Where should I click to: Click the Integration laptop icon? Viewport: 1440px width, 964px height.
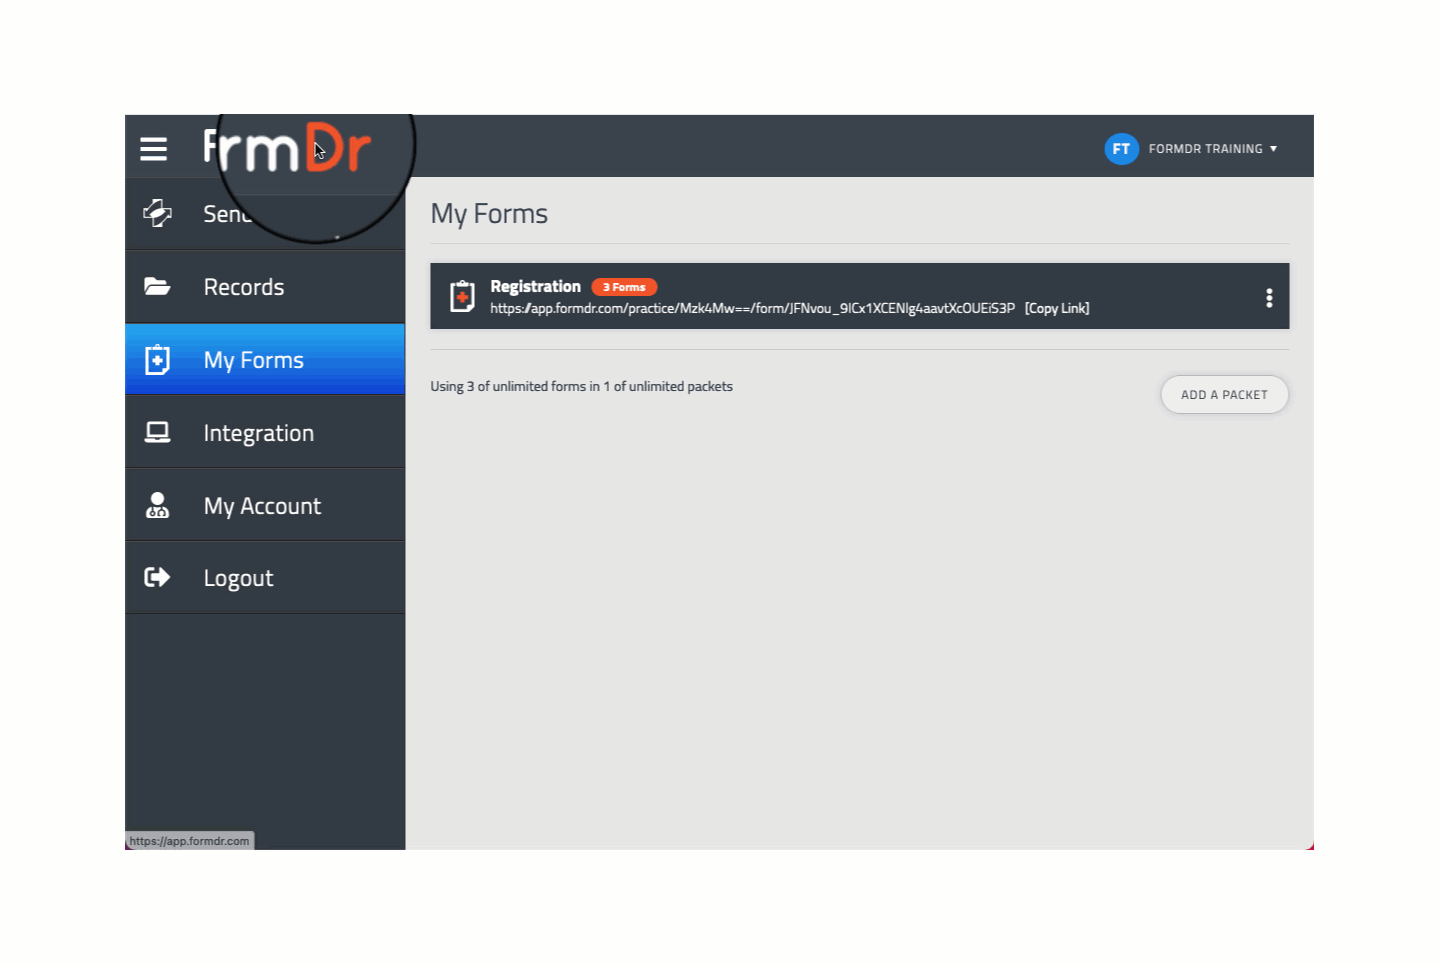coord(157,432)
